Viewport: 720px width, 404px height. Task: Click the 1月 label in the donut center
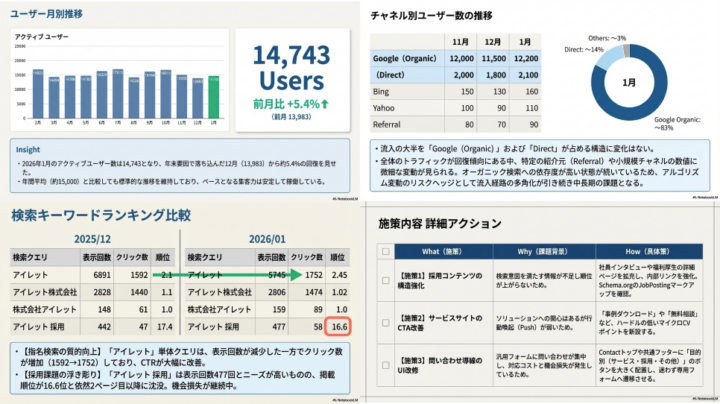click(629, 83)
